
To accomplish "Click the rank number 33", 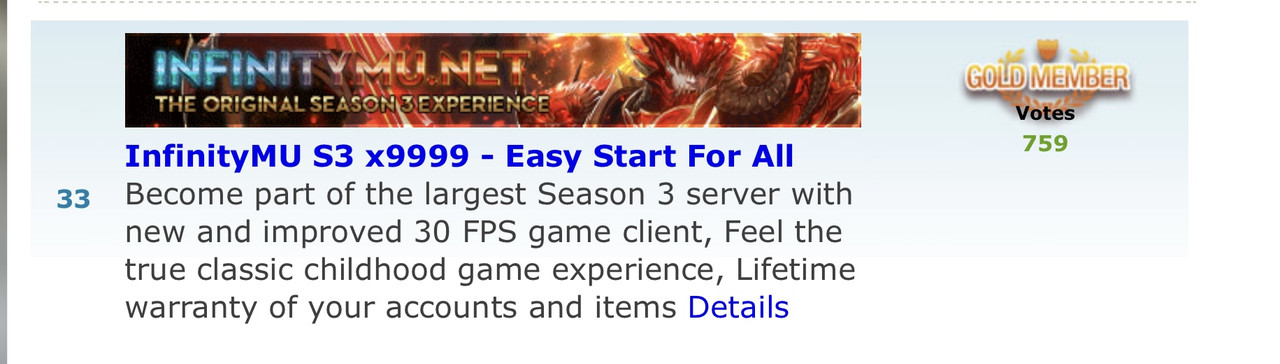I will point(73,200).
